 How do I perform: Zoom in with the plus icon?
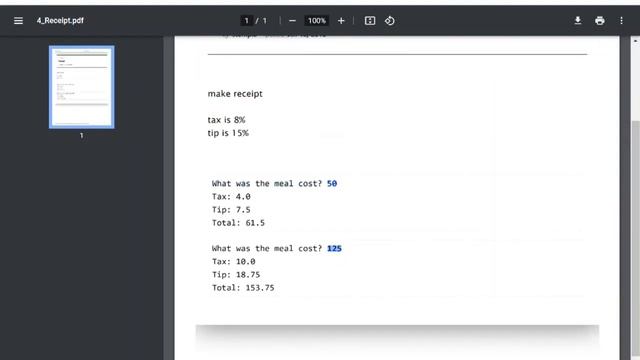[x=341, y=20]
